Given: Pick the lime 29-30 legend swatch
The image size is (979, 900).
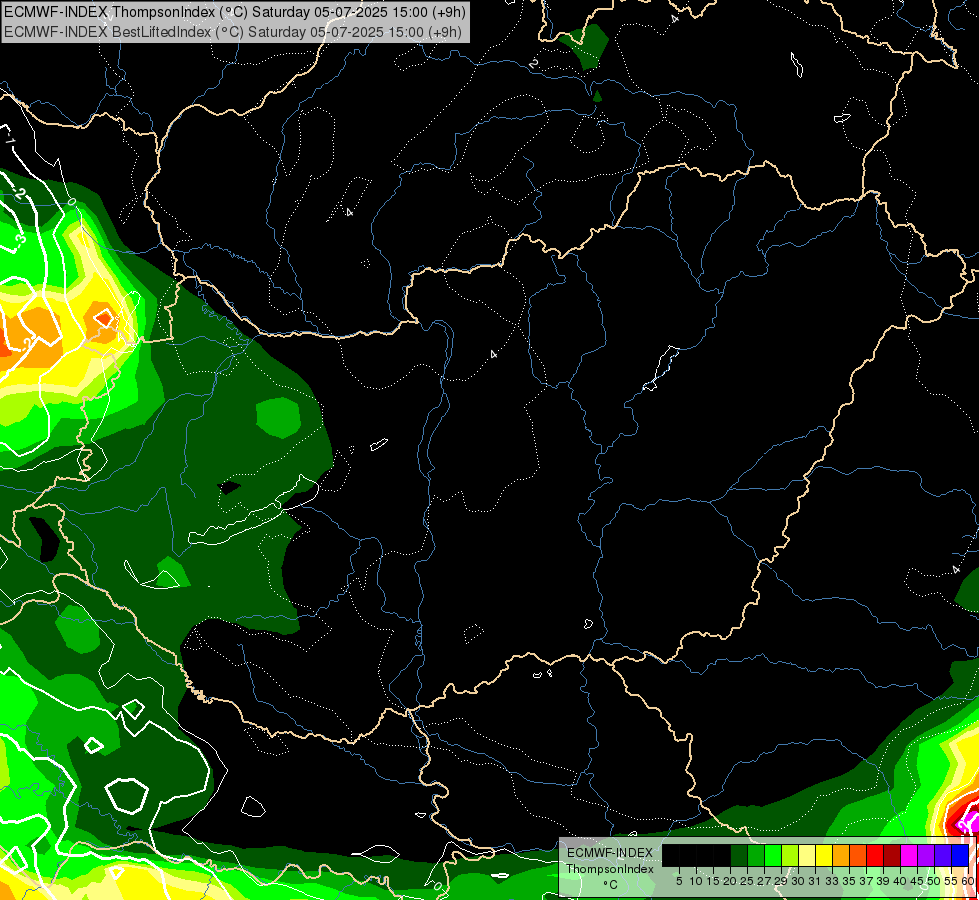Looking at the screenshot, I should [790, 855].
